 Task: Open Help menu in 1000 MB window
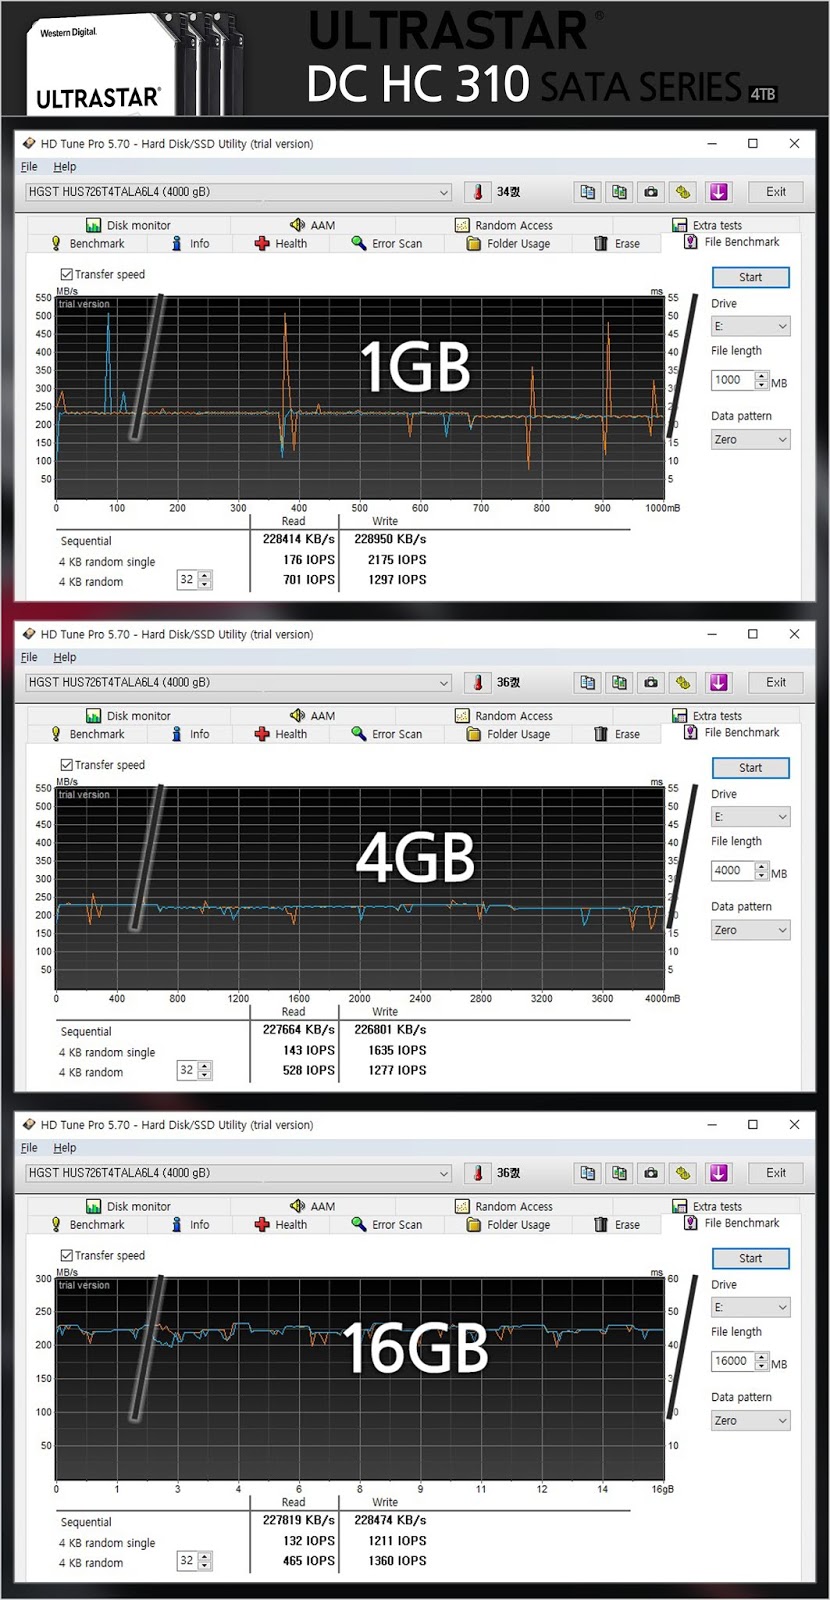[x=65, y=167]
